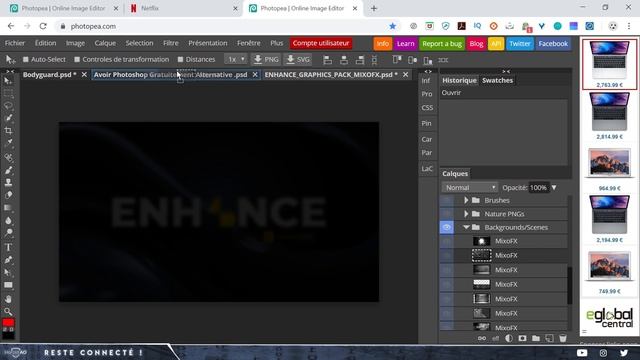
Task: Add a raster mask to layer
Action: click(x=522, y=338)
